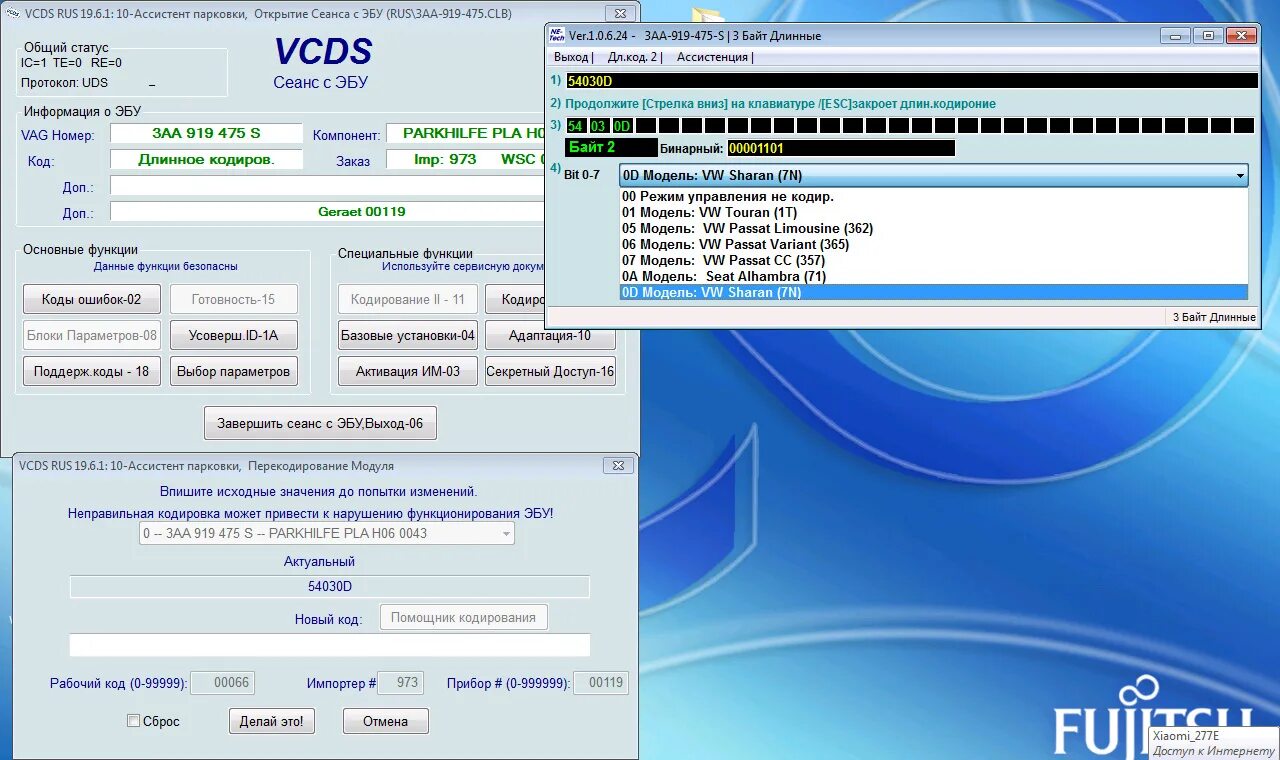Click long coding value field 54030D

click(x=911, y=80)
